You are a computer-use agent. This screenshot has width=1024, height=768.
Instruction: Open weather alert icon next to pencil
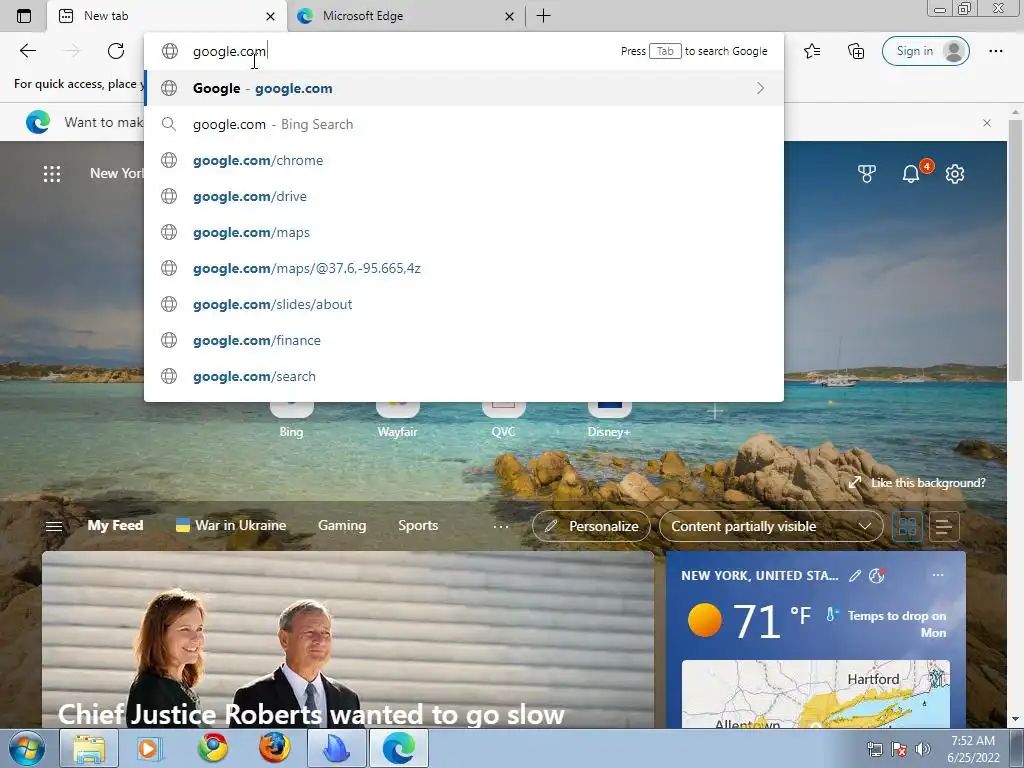point(876,575)
